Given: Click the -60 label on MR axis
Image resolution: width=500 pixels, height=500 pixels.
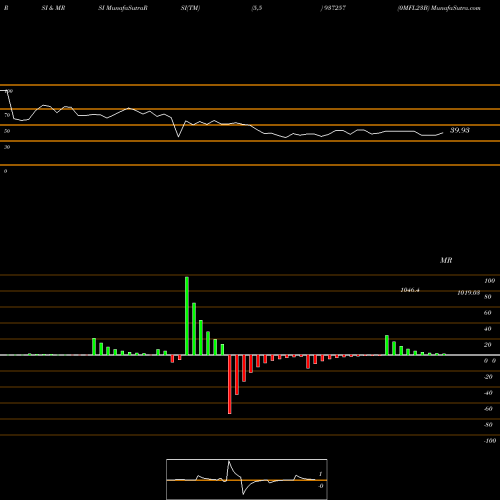Looking at the screenshot, I should [488, 409].
